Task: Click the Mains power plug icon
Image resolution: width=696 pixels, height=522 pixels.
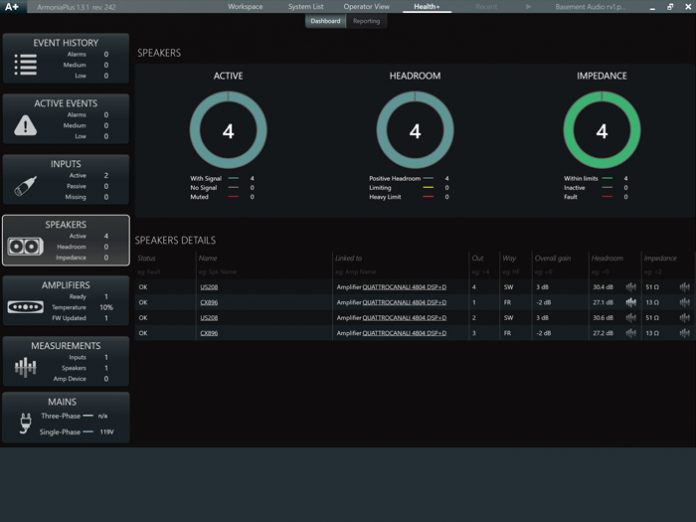Action: 26,423
